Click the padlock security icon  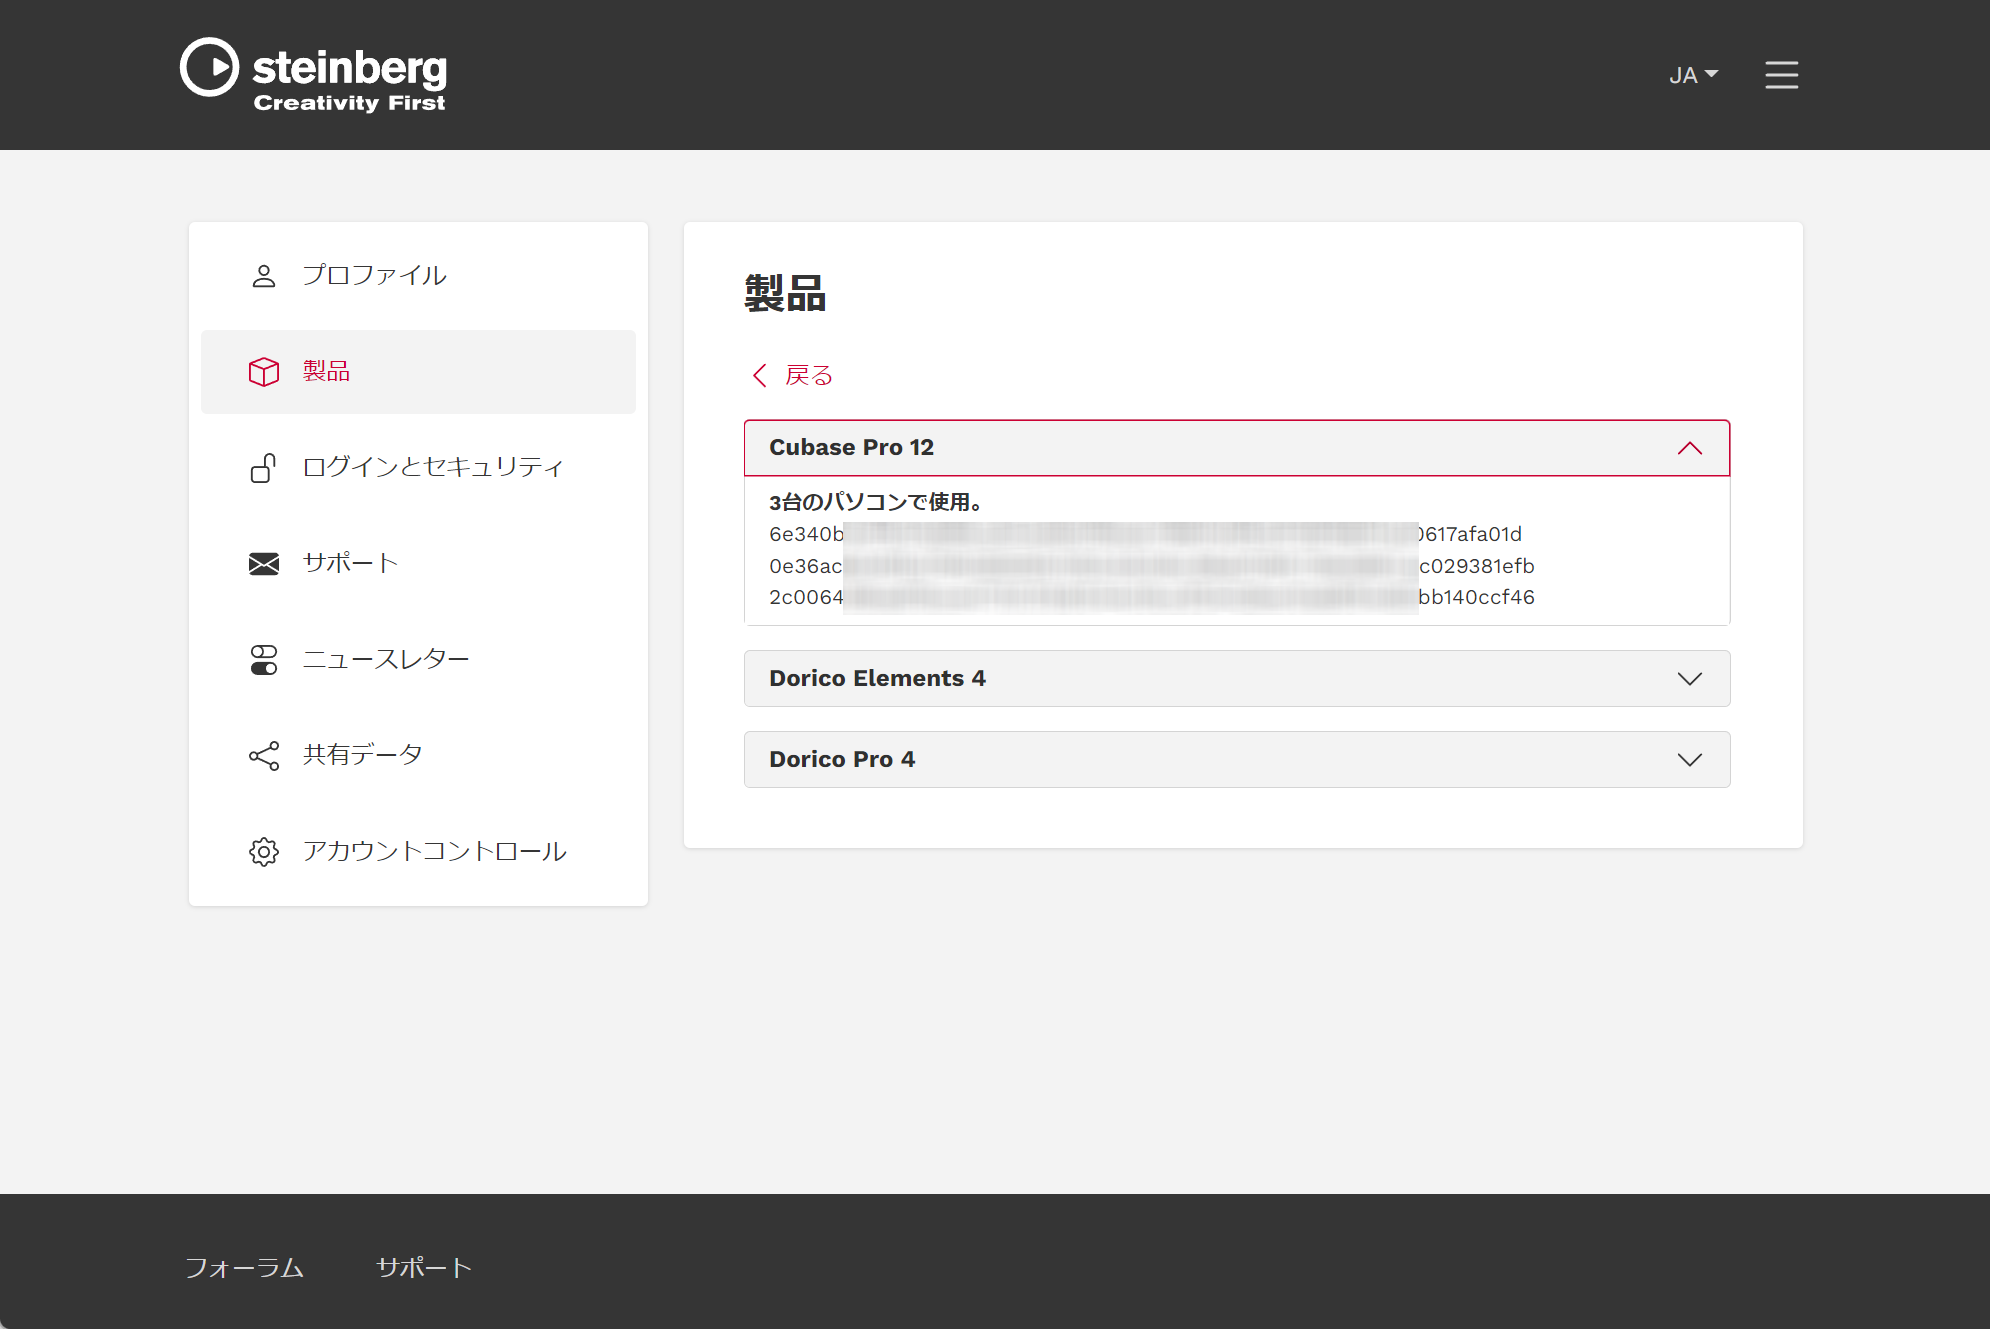[264, 467]
